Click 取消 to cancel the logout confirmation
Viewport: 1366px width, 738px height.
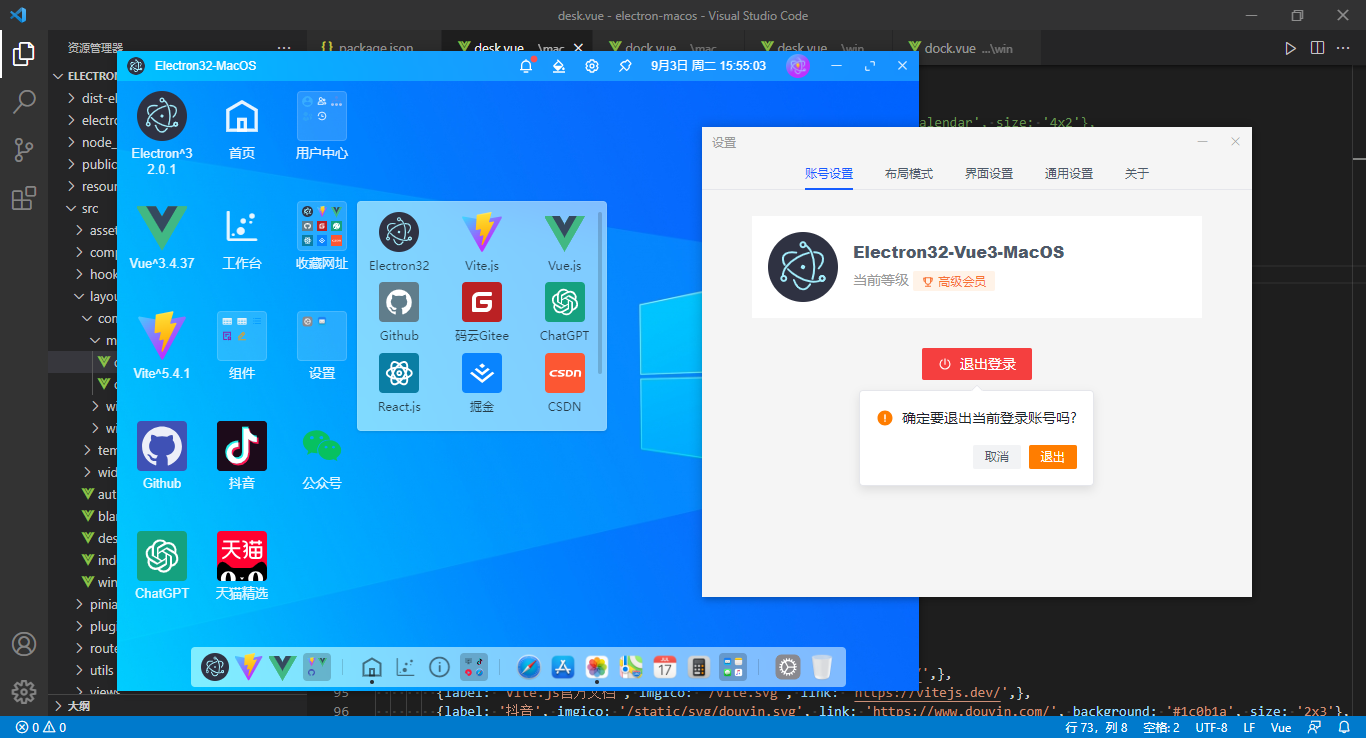(x=996, y=456)
